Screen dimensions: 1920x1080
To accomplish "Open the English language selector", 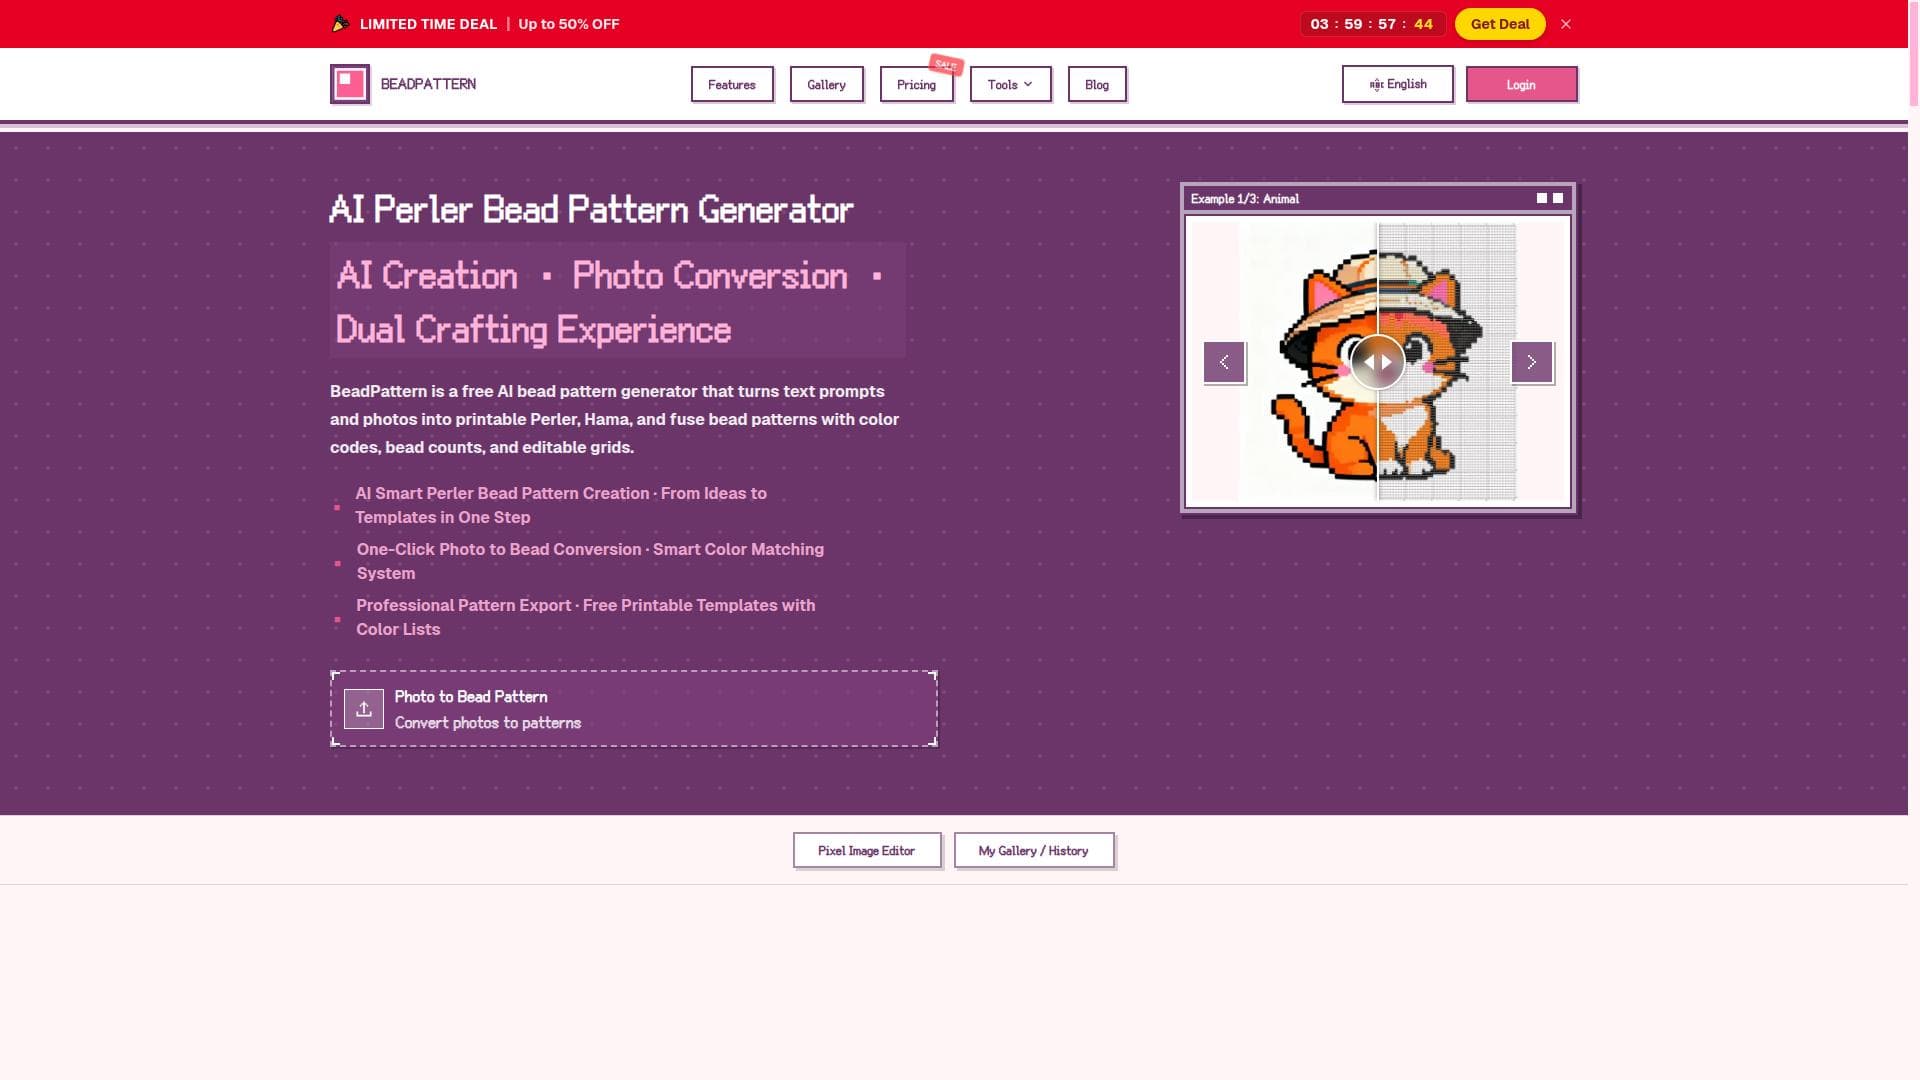I will point(1397,84).
